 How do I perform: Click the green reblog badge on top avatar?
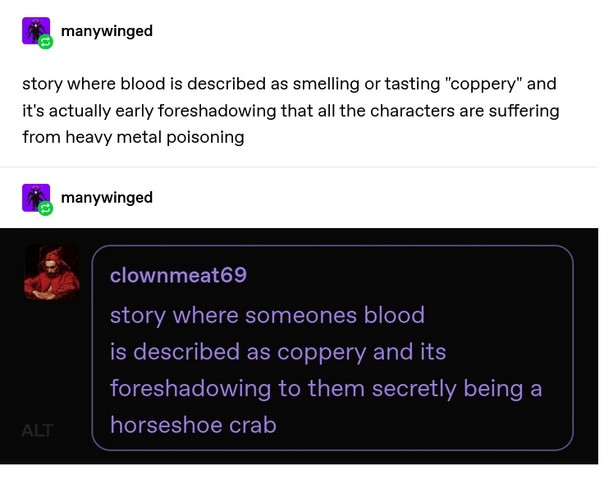click(x=45, y=42)
